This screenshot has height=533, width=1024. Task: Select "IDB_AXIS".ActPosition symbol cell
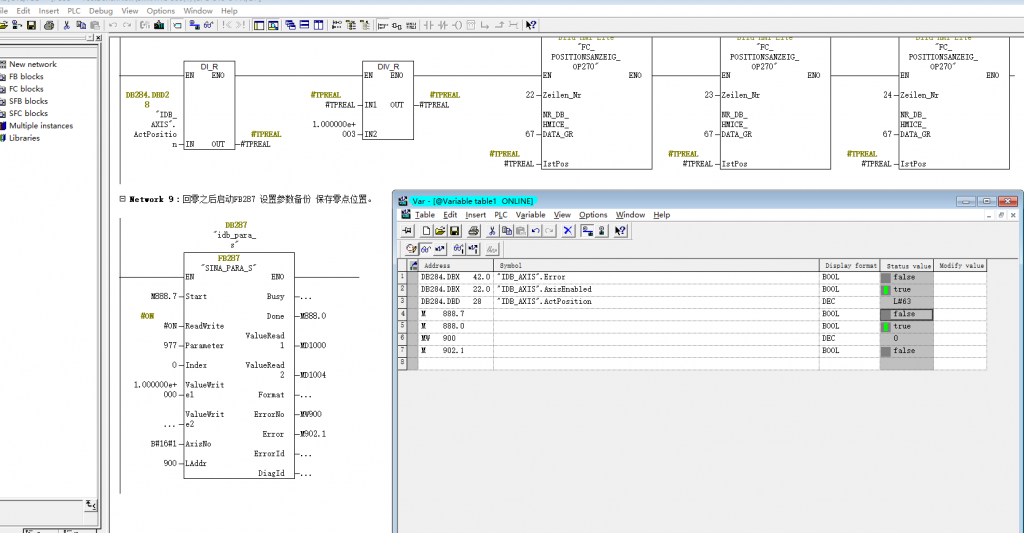(x=656, y=302)
